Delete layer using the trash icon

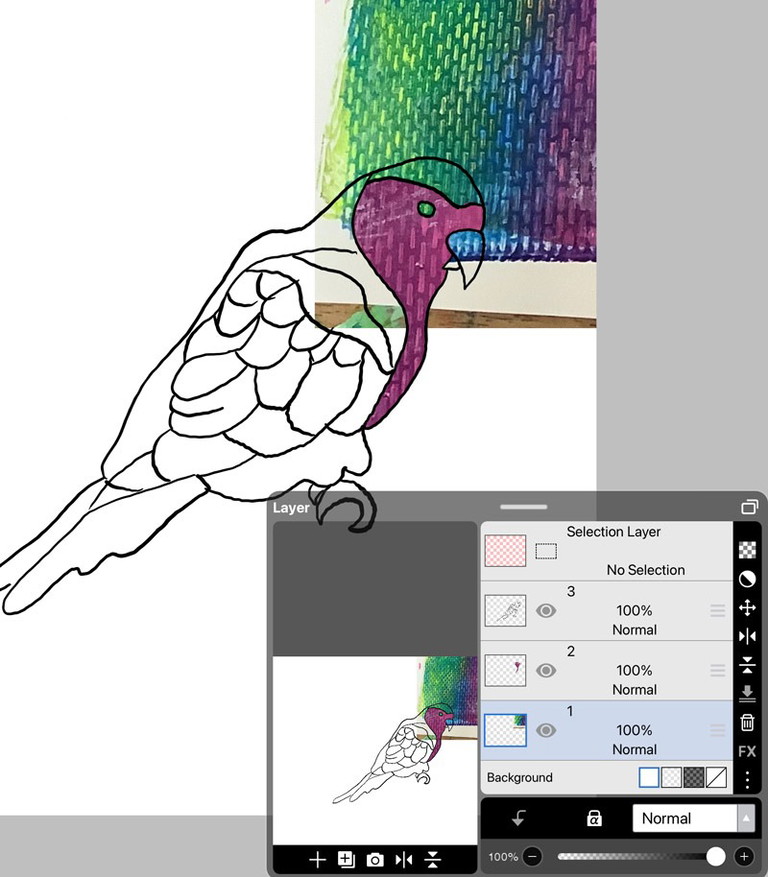click(747, 722)
